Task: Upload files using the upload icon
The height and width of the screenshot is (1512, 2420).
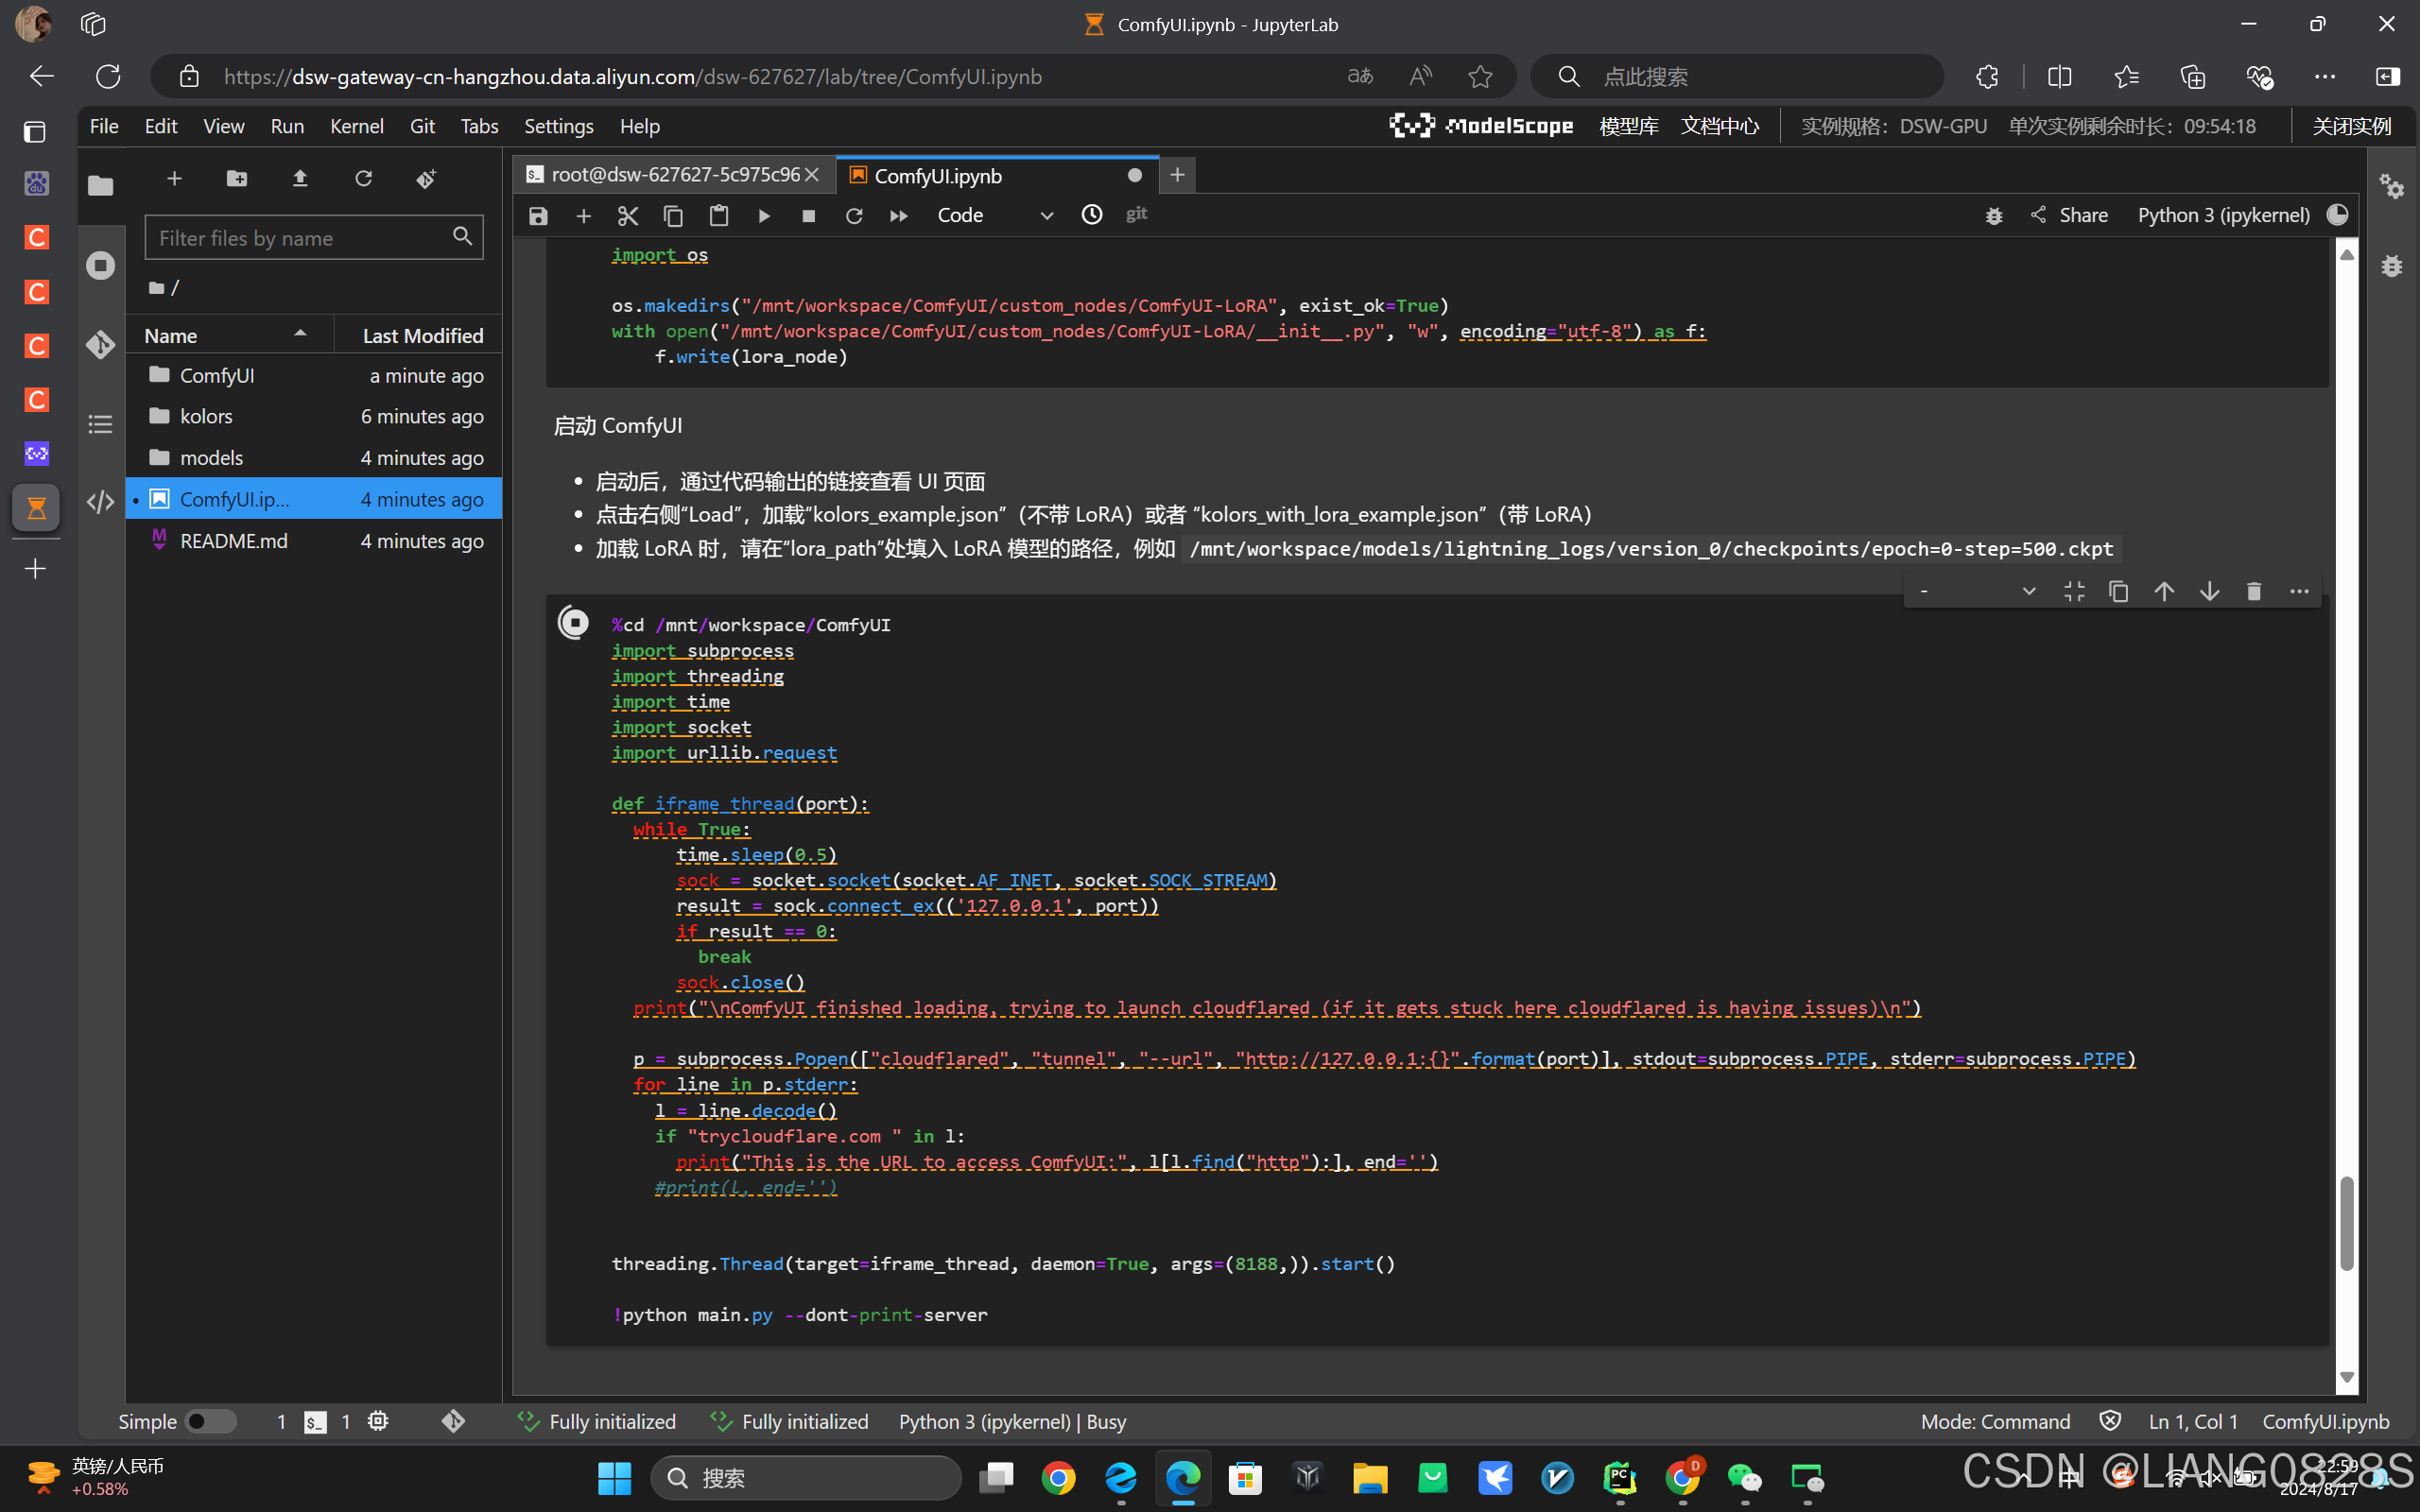Action: (x=300, y=179)
